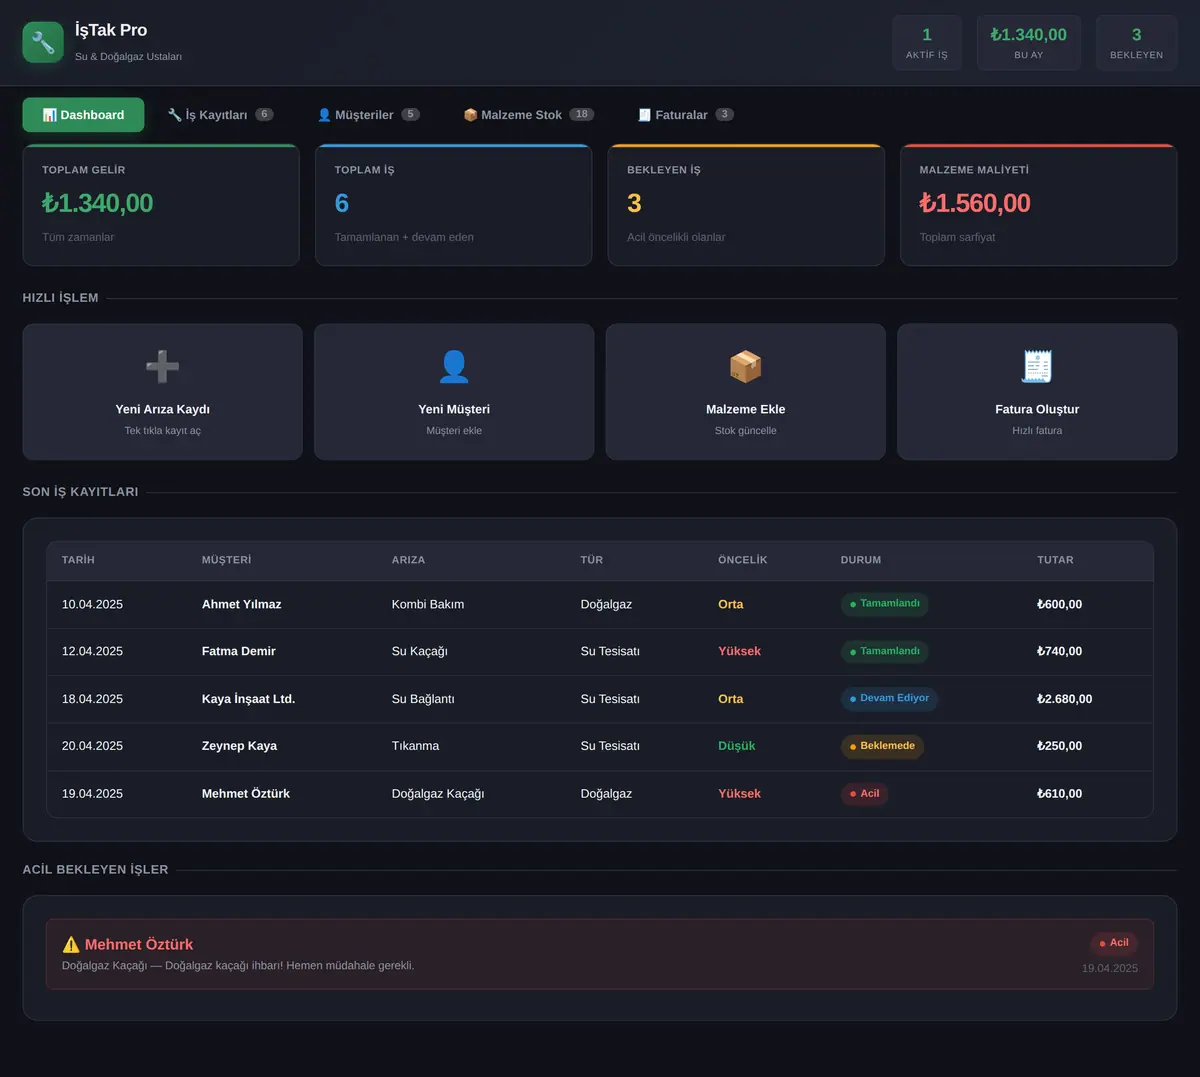This screenshot has height=1077, width=1200.
Task: Click the box icon for Malzeme Ekle
Action: [x=746, y=367]
